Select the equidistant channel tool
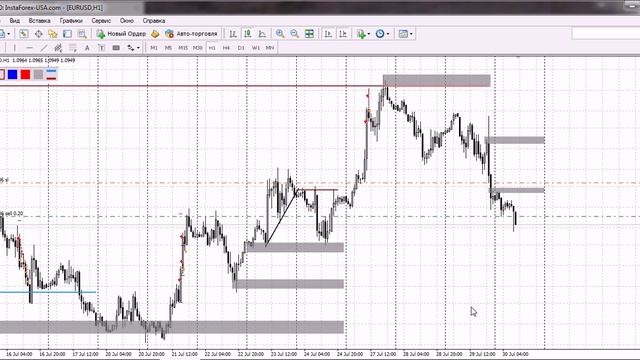640x360 pixels. pos(58,48)
